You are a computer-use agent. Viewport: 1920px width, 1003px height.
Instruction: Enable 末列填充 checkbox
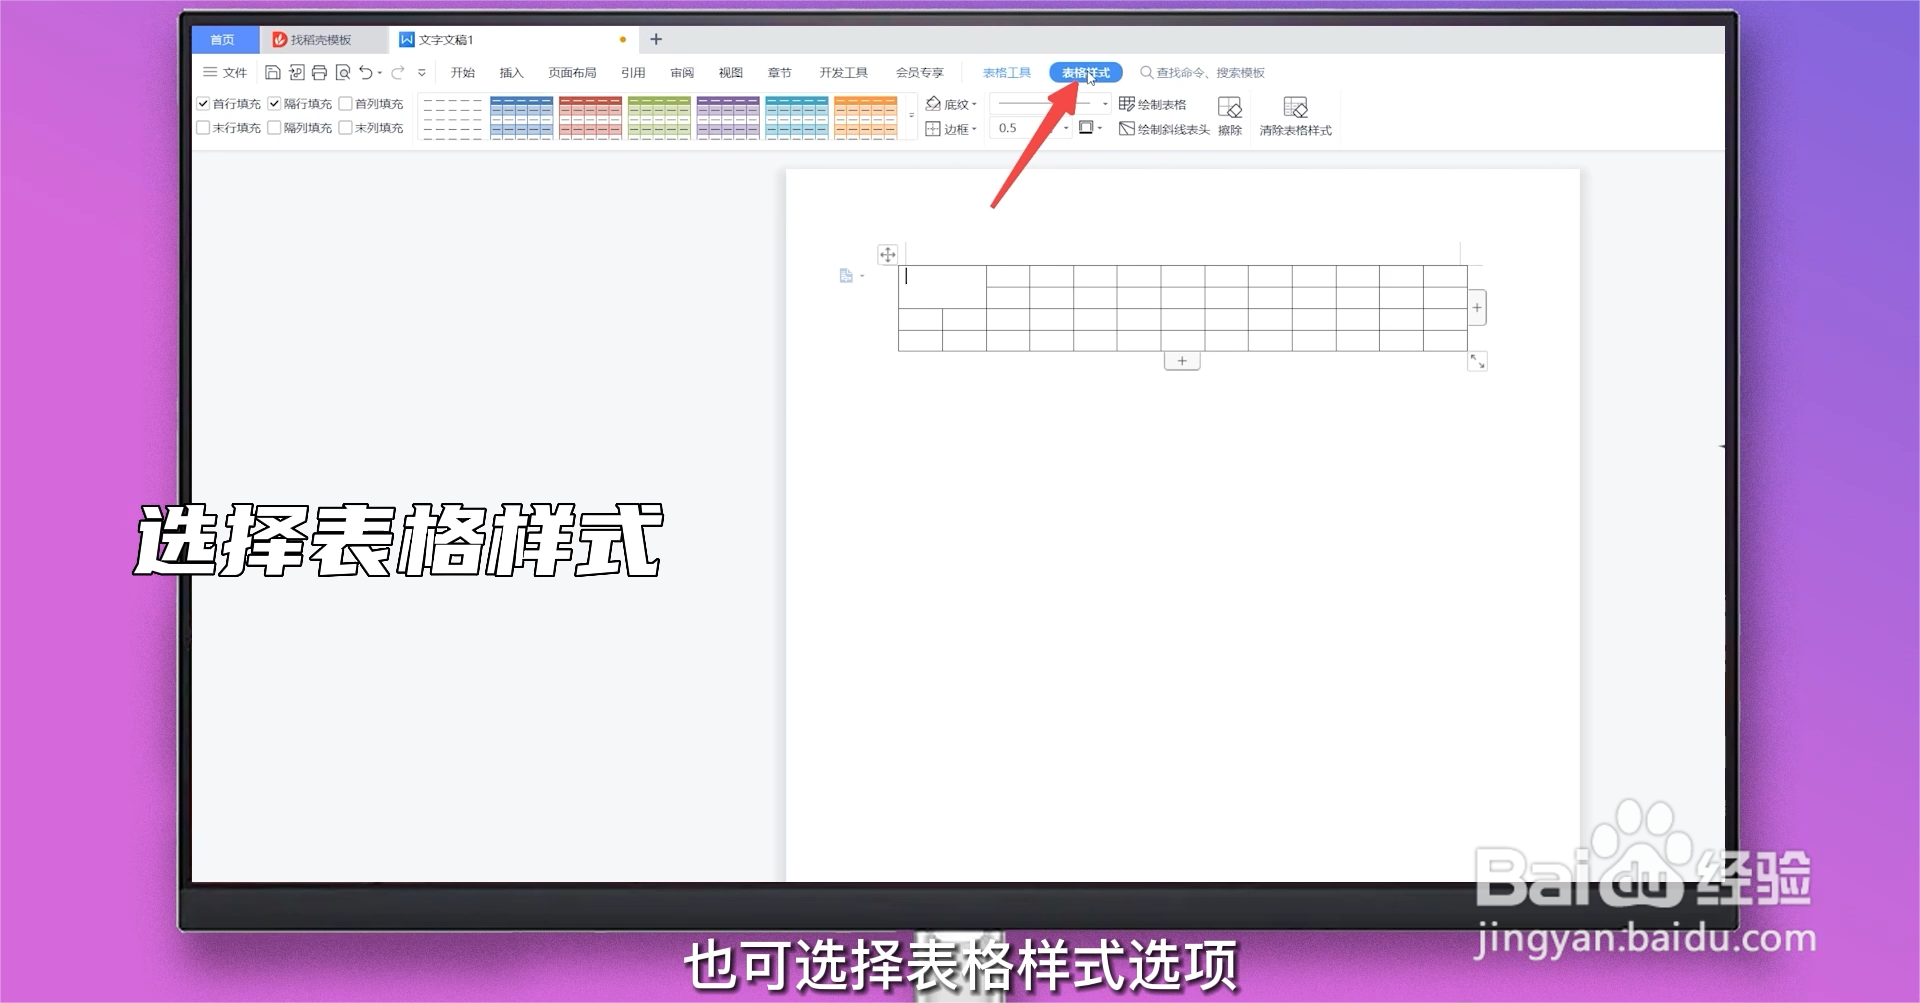click(345, 128)
